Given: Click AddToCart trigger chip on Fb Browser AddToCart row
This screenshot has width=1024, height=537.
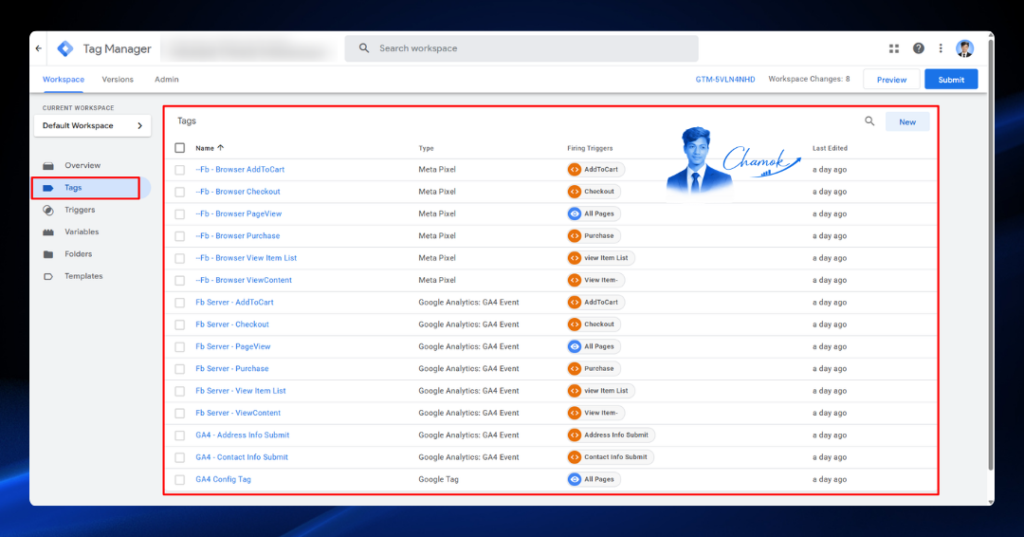Looking at the screenshot, I should point(596,169).
